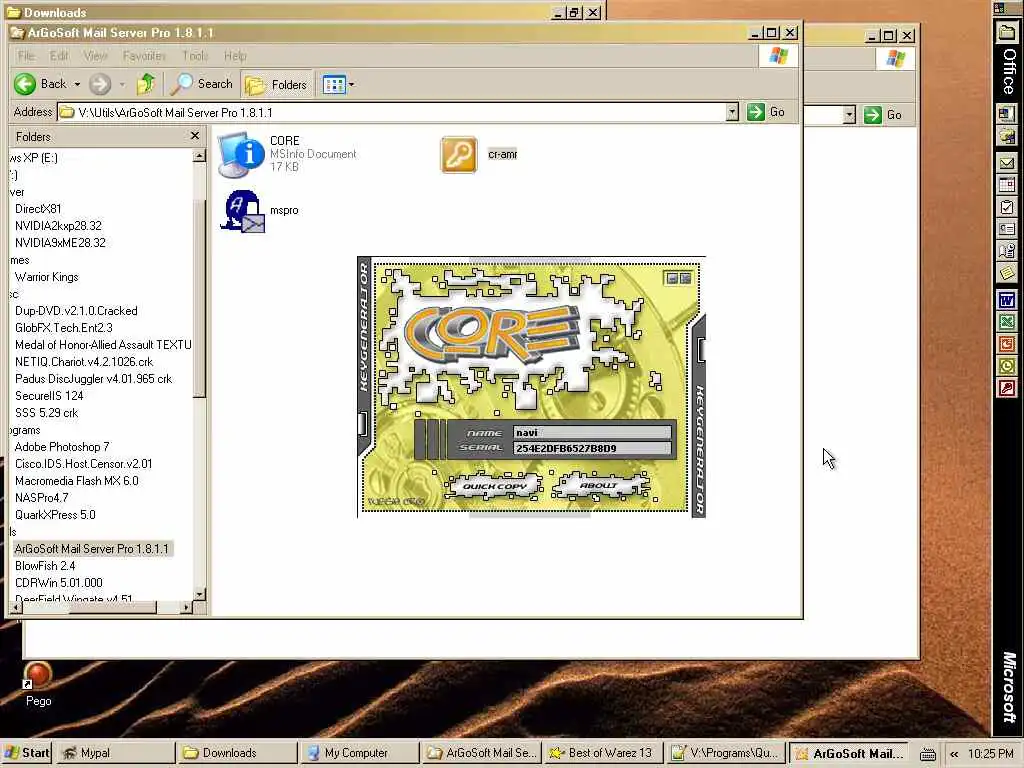Select Adobe Photoshop 7 folder
The image size is (1024, 768).
tap(61, 447)
